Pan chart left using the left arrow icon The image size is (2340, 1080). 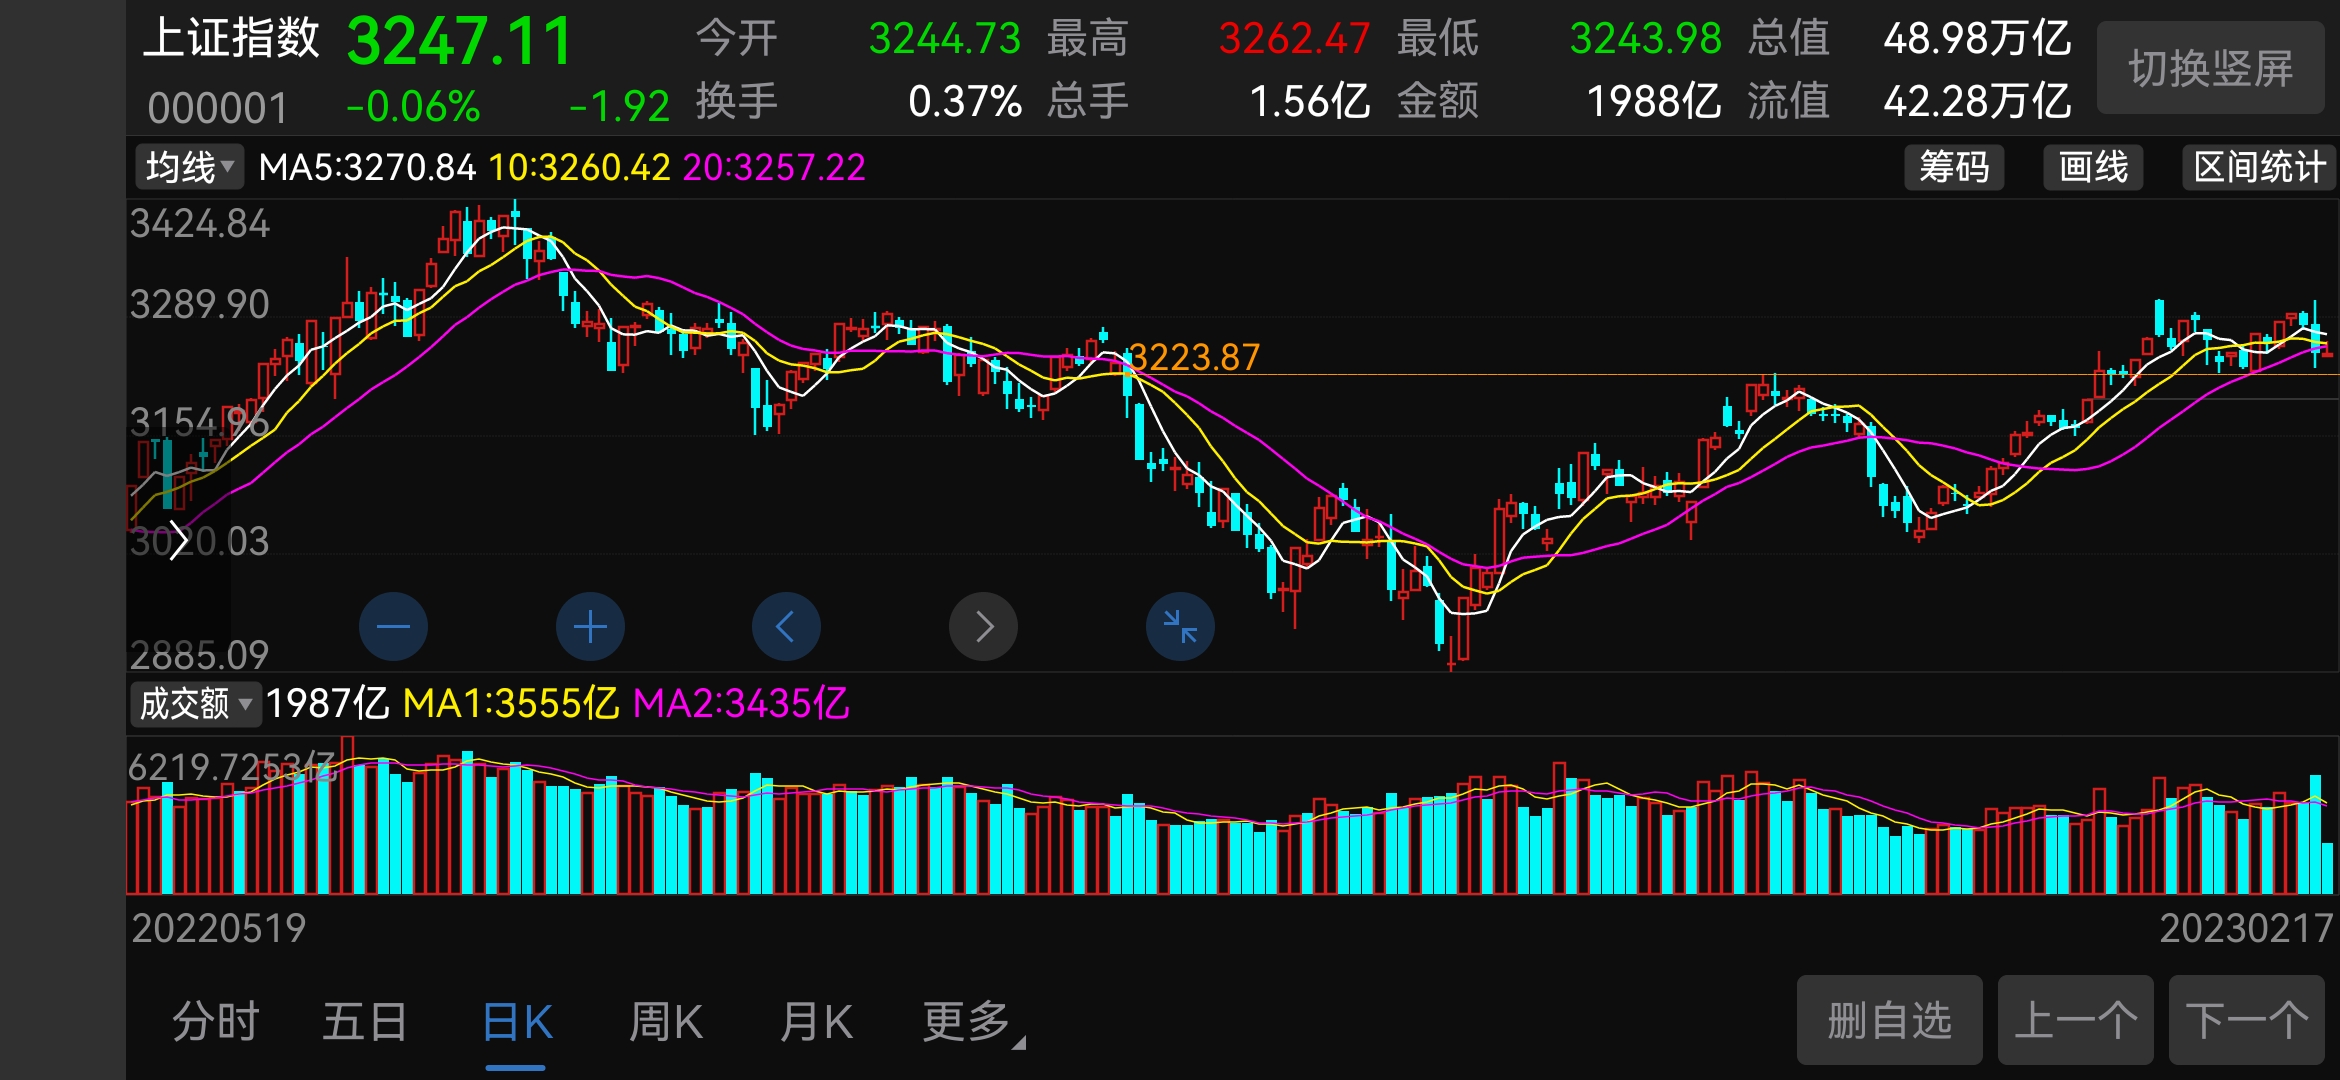[786, 625]
